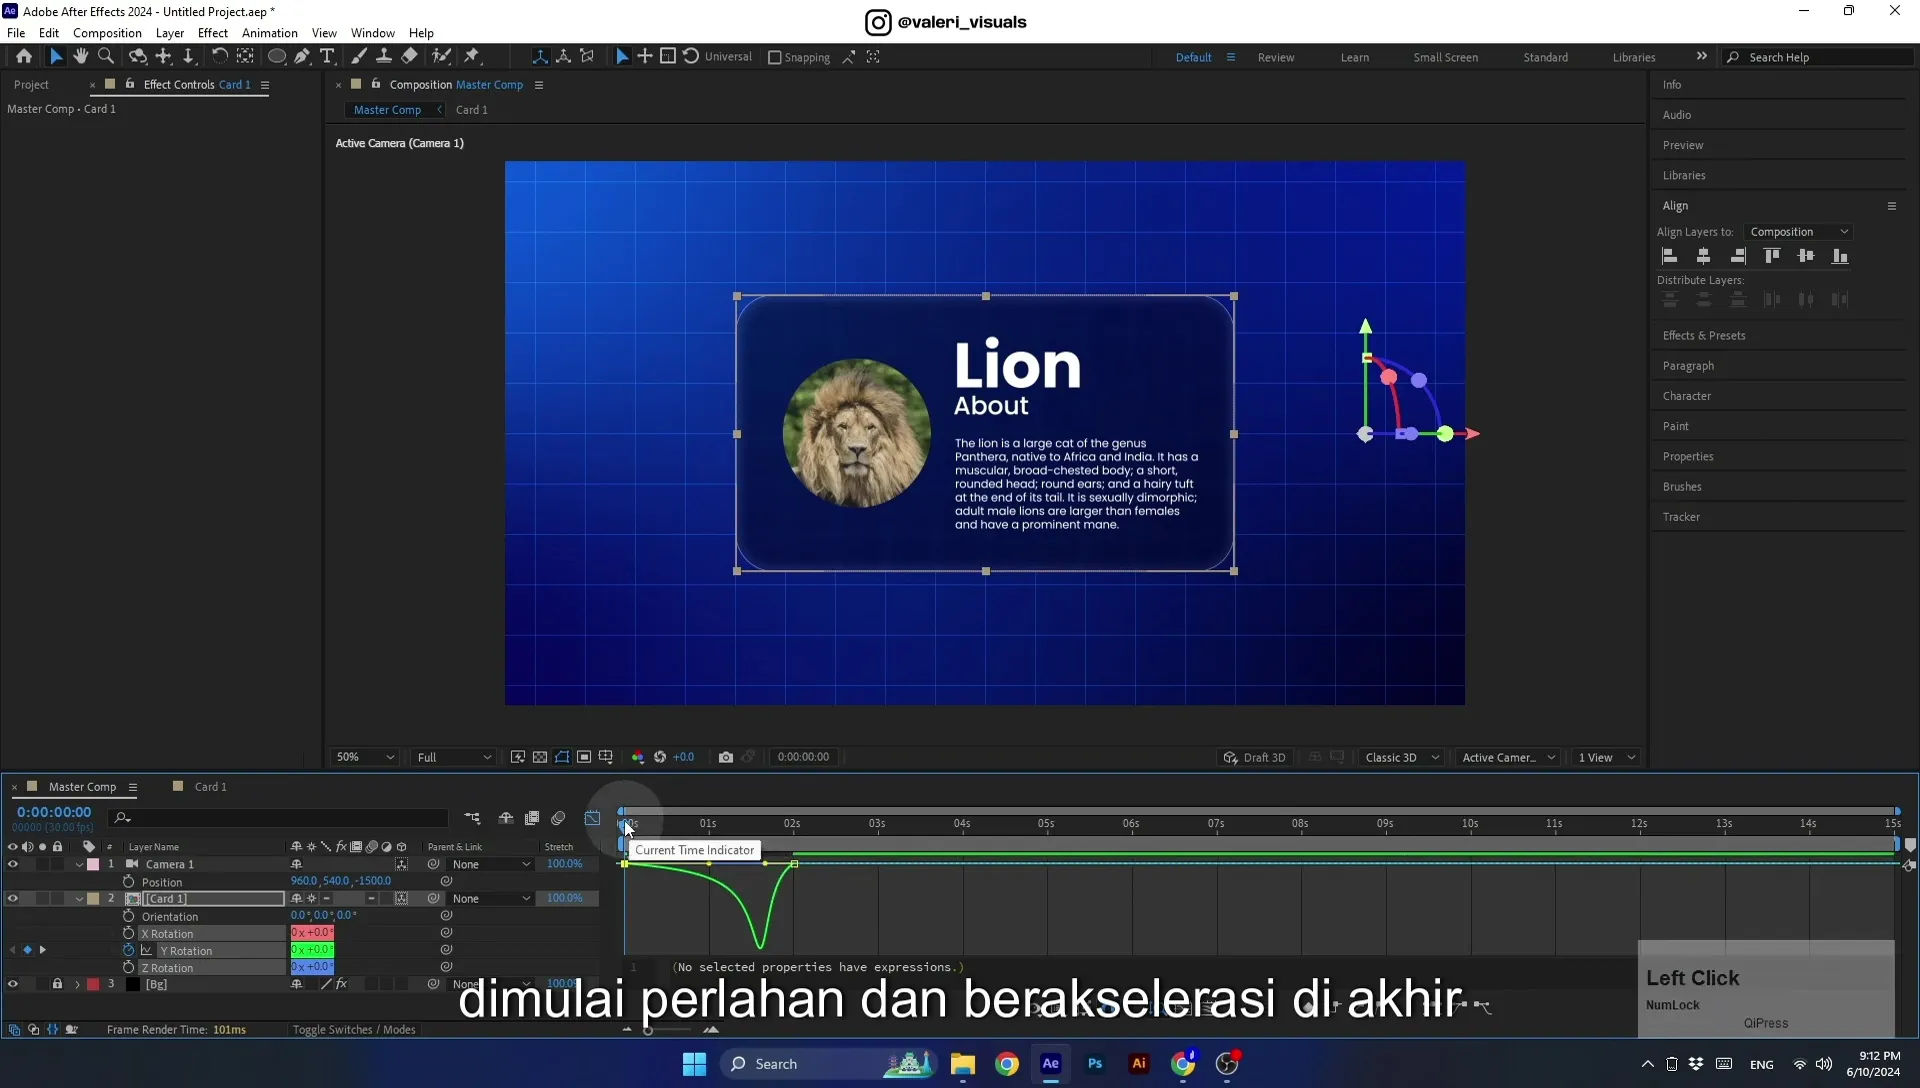Click Toggle Switches / Modes button
Image resolution: width=1920 pixels, height=1088 pixels.
354,1030
